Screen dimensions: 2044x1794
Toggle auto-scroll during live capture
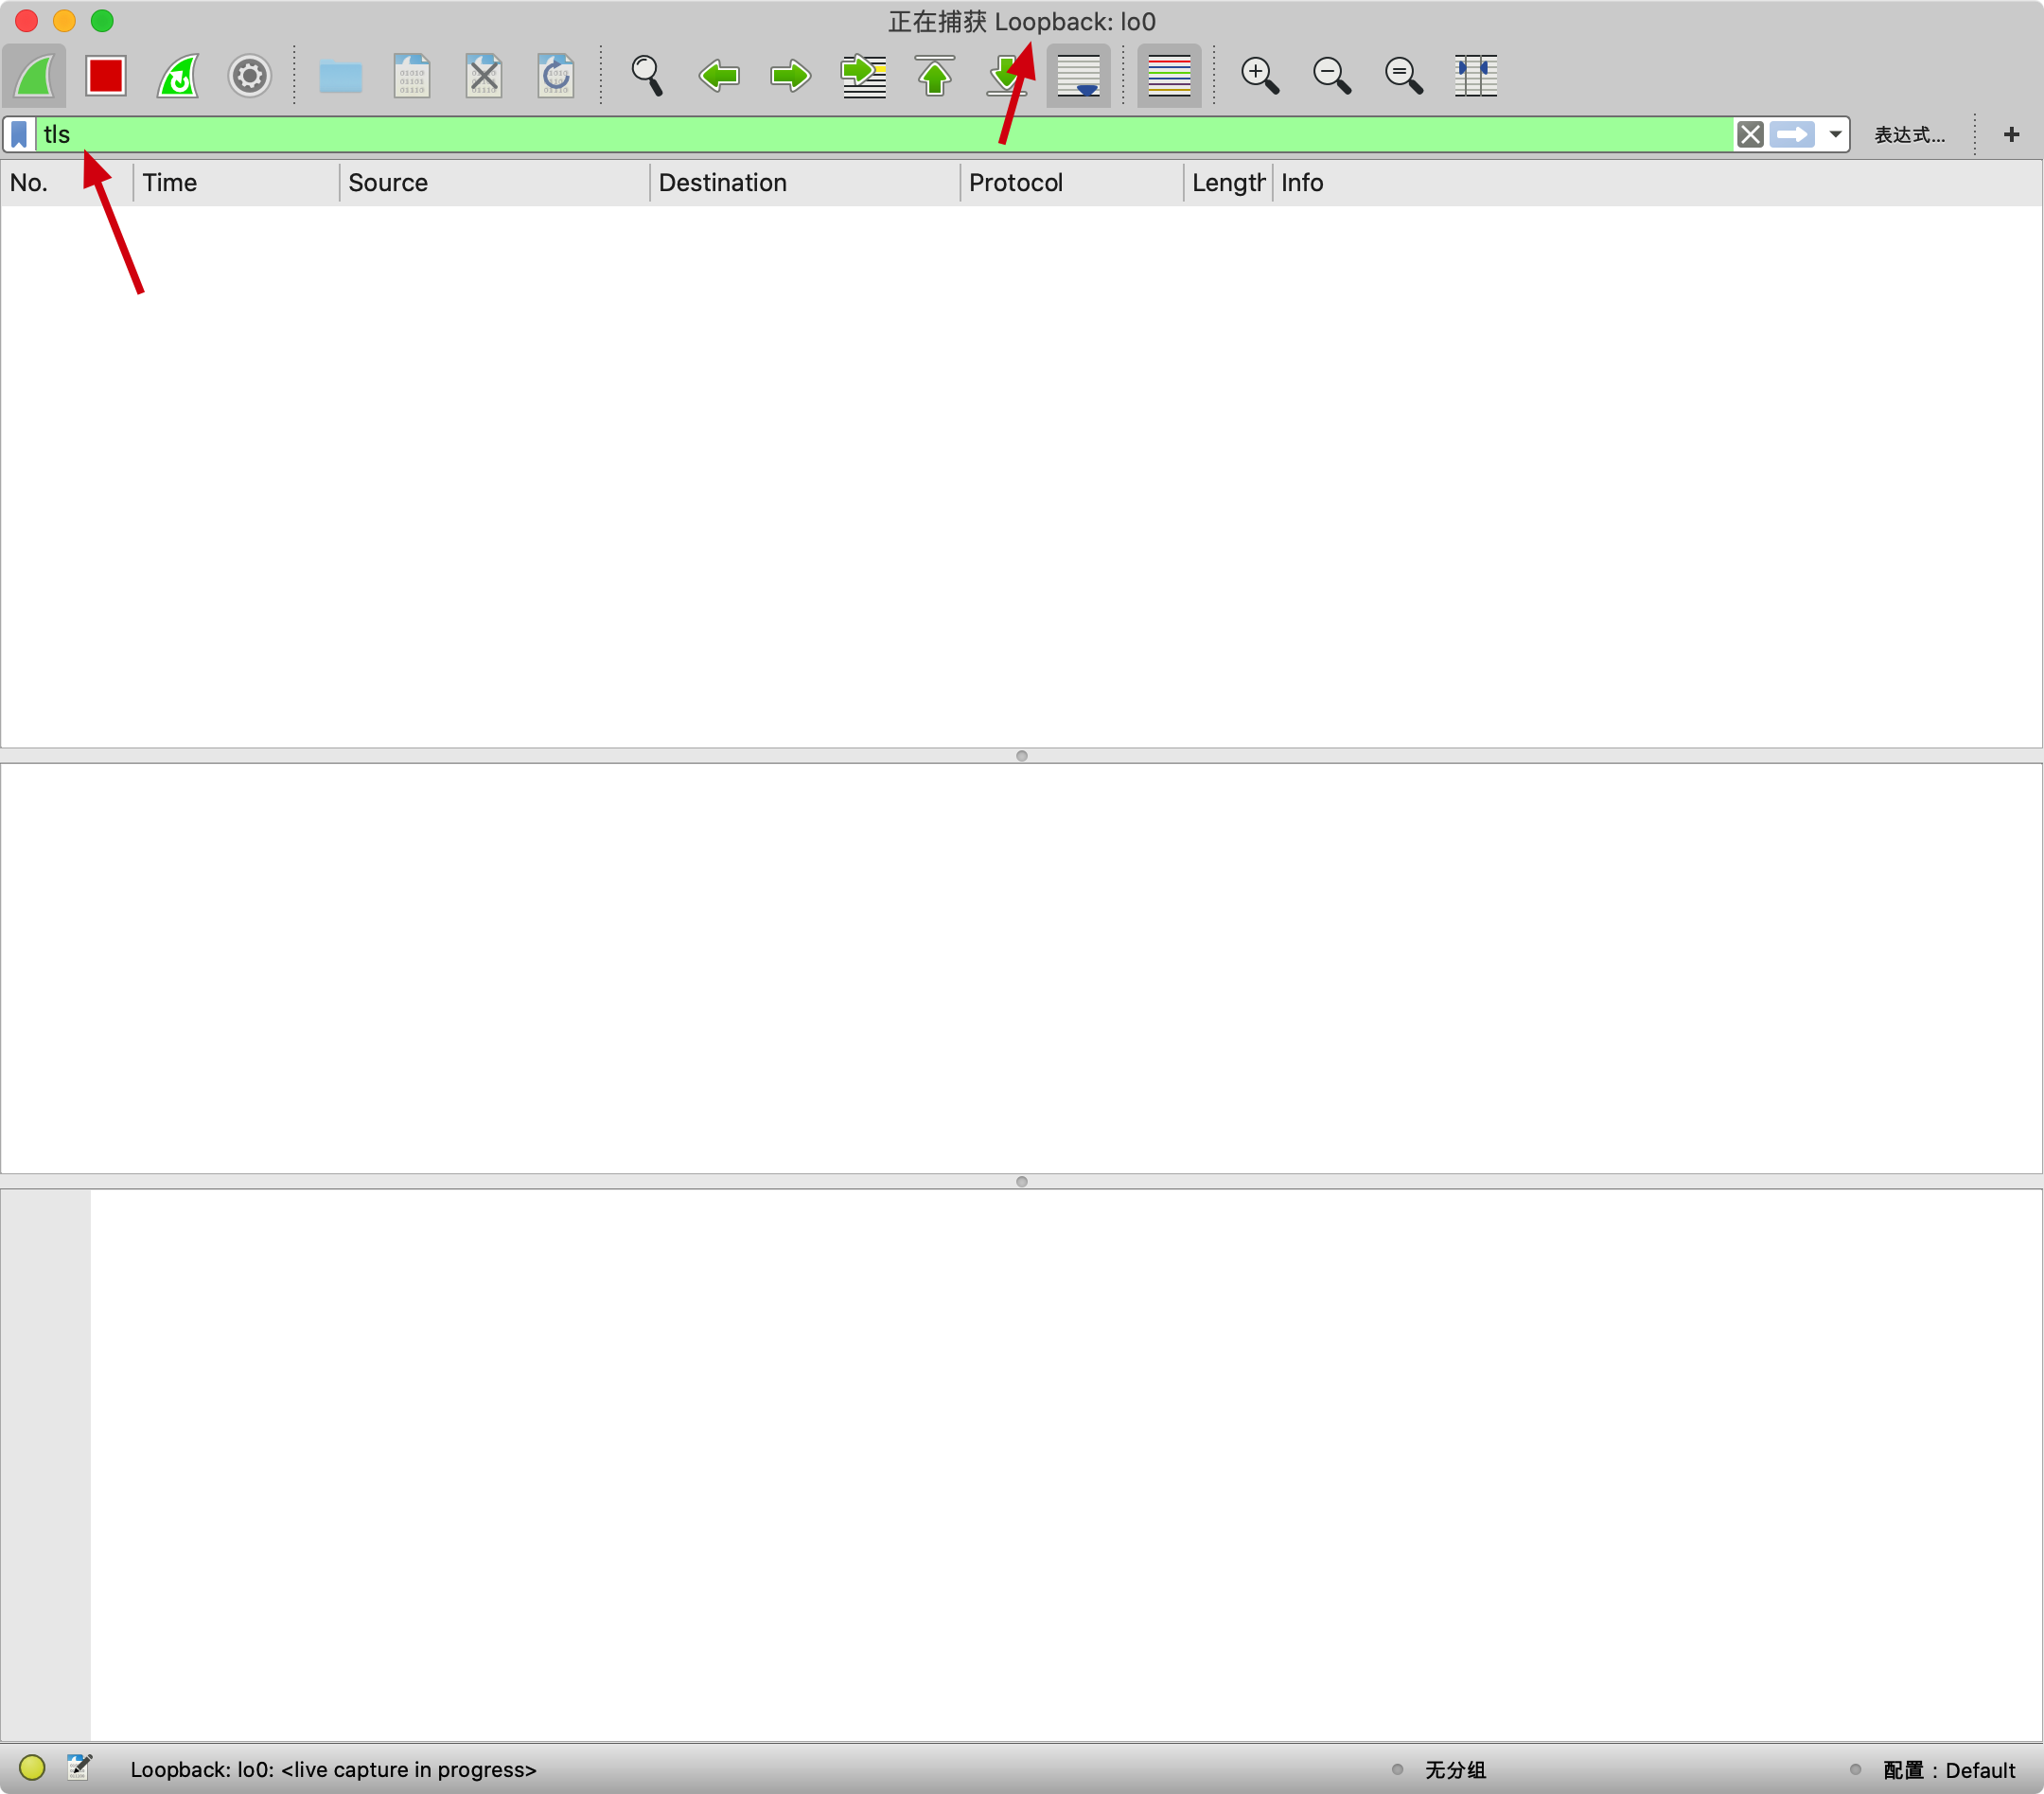pyautogui.click(x=1078, y=75)
